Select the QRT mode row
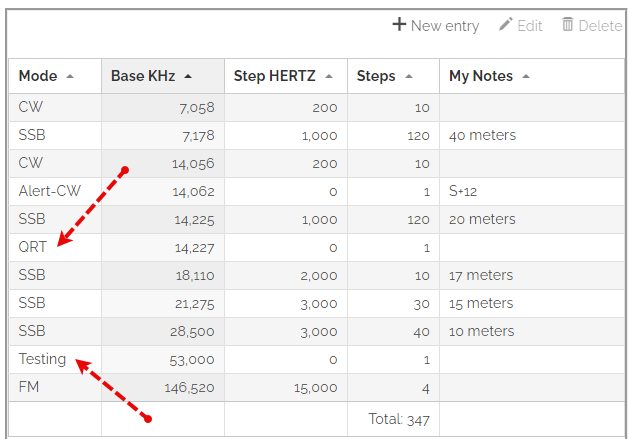Image resolution: width=629 pixels, height=439 pixels. pos(33,247)
